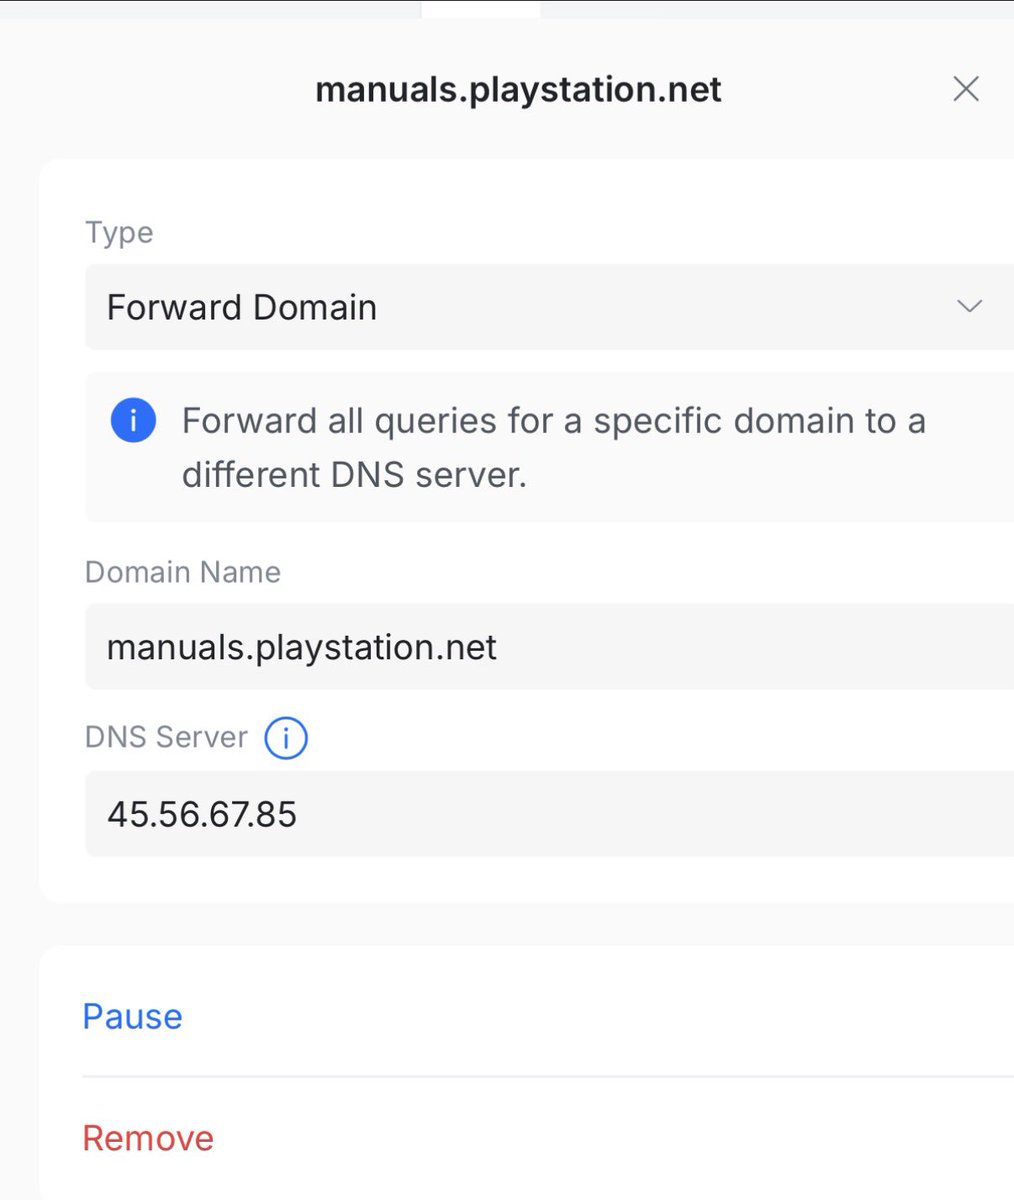Close the manuals.playstation.net dialog
The width and height of the screenshot is (1014, 1200).
pos(965,89)
